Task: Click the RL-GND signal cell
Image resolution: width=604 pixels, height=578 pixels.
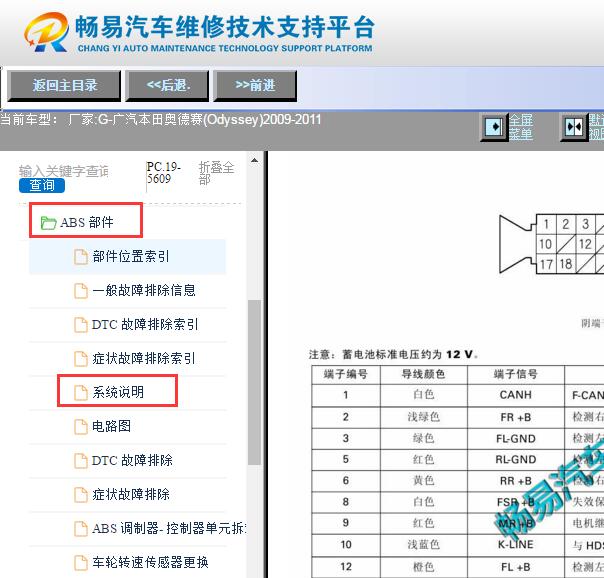Action: tap(515, 459)
